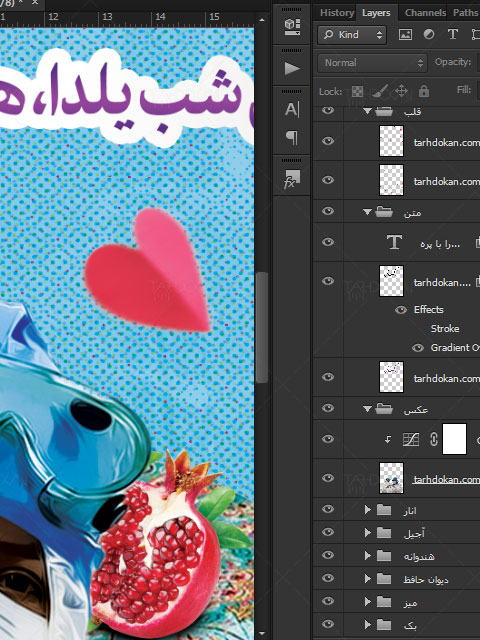The width and height of the screenshot is (480, 640).
Task: Select the Stroke effect entry
Action: [x=445, y=329]
